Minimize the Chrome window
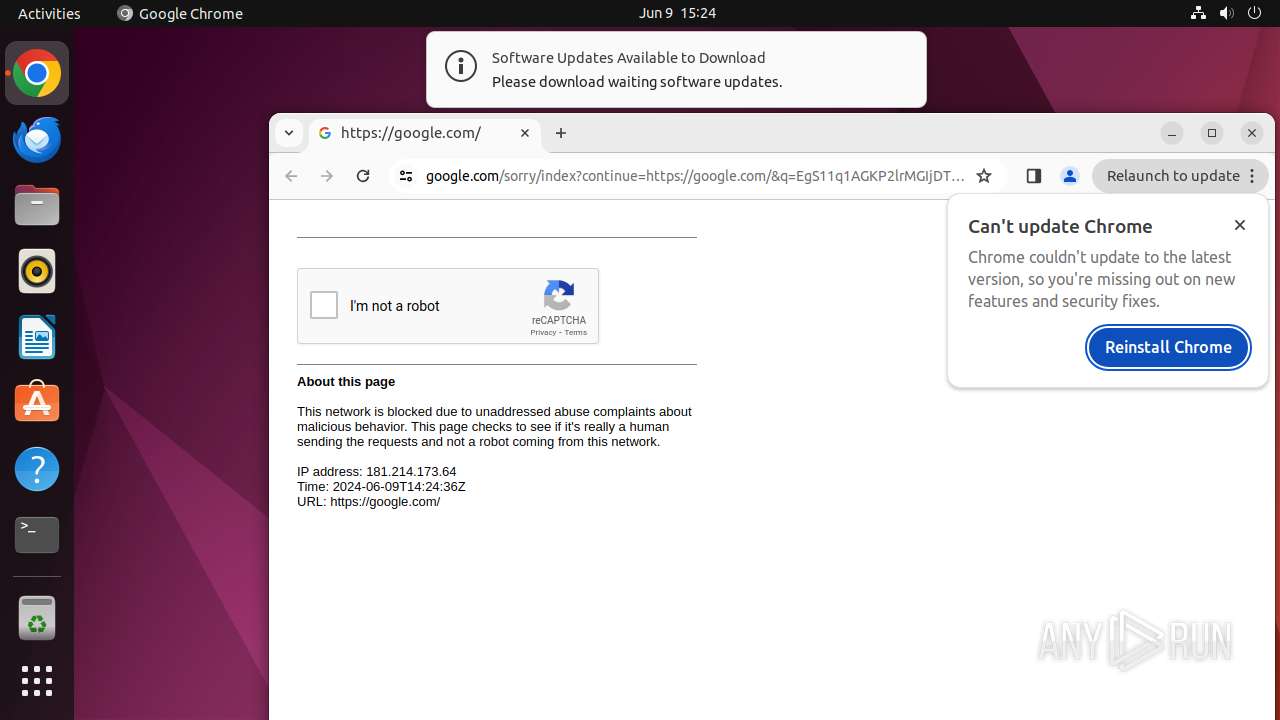The width and height of the screenshot is (1280, 720). (1172, 133)
